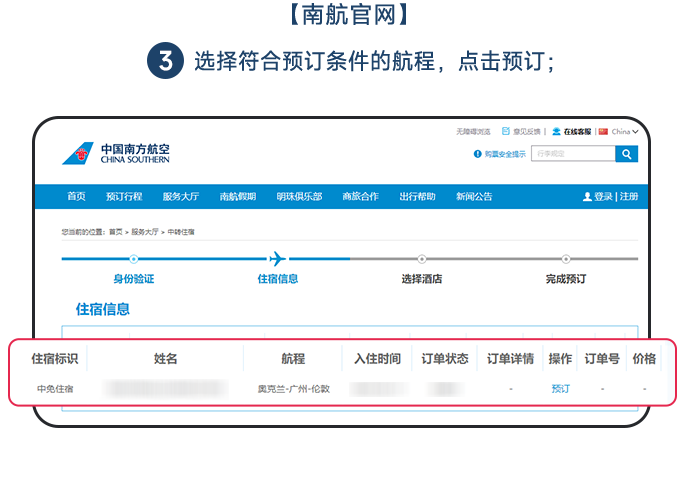Screen dimensions: 696x491
Task: Click the feedback icon 意见反馈
Action: (x=506, y=131)
